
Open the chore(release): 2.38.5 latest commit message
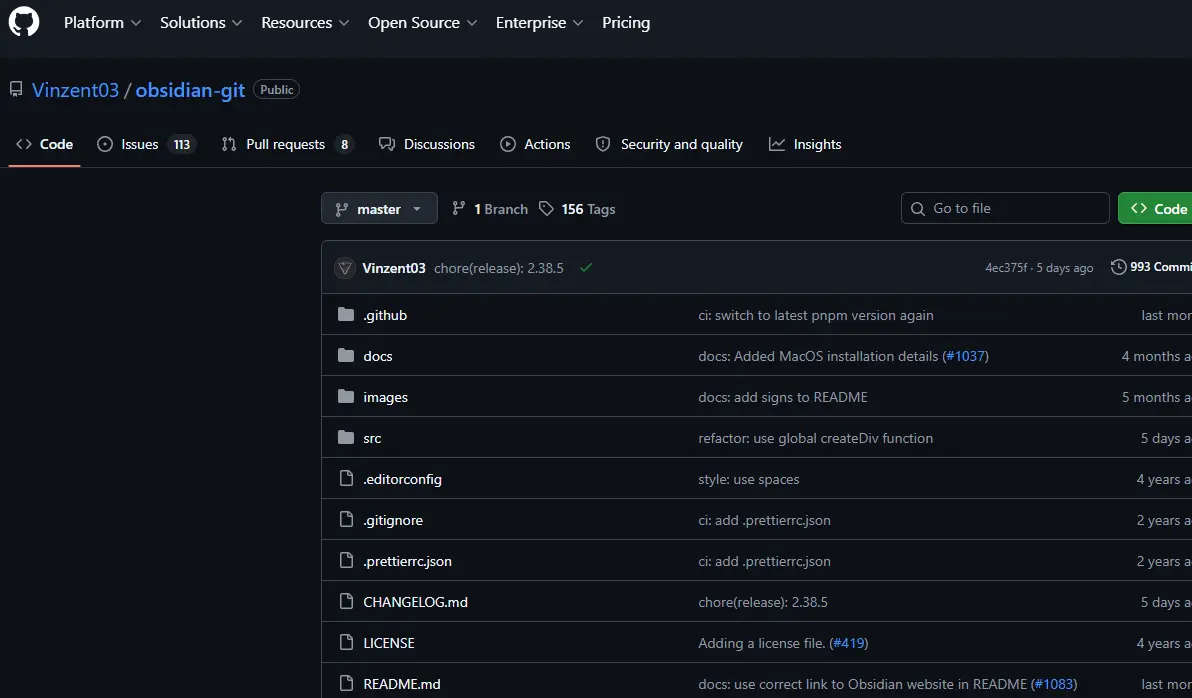point(499,268)
